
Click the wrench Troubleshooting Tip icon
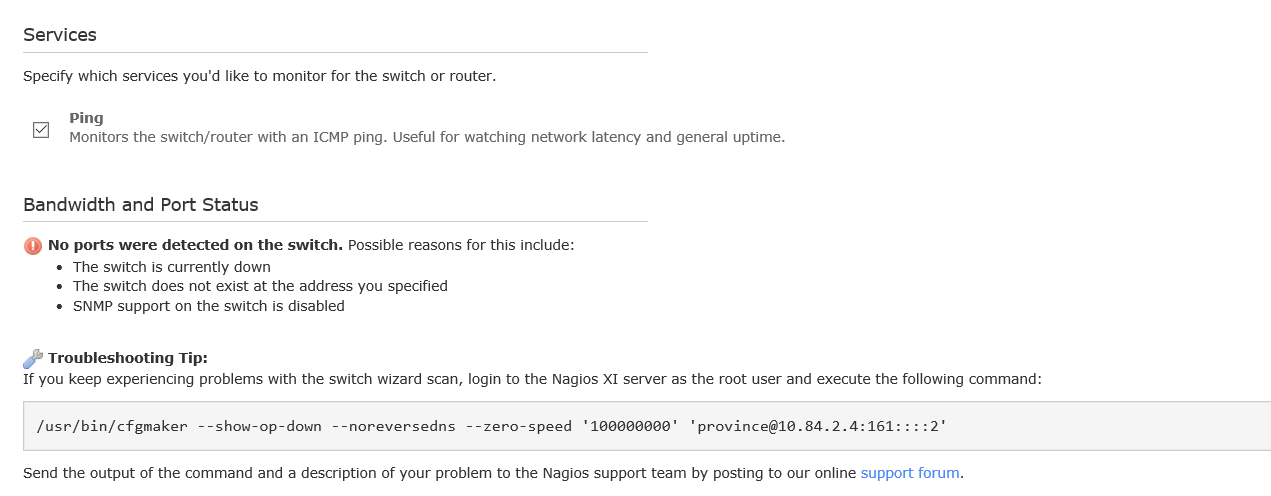(33, 358)
